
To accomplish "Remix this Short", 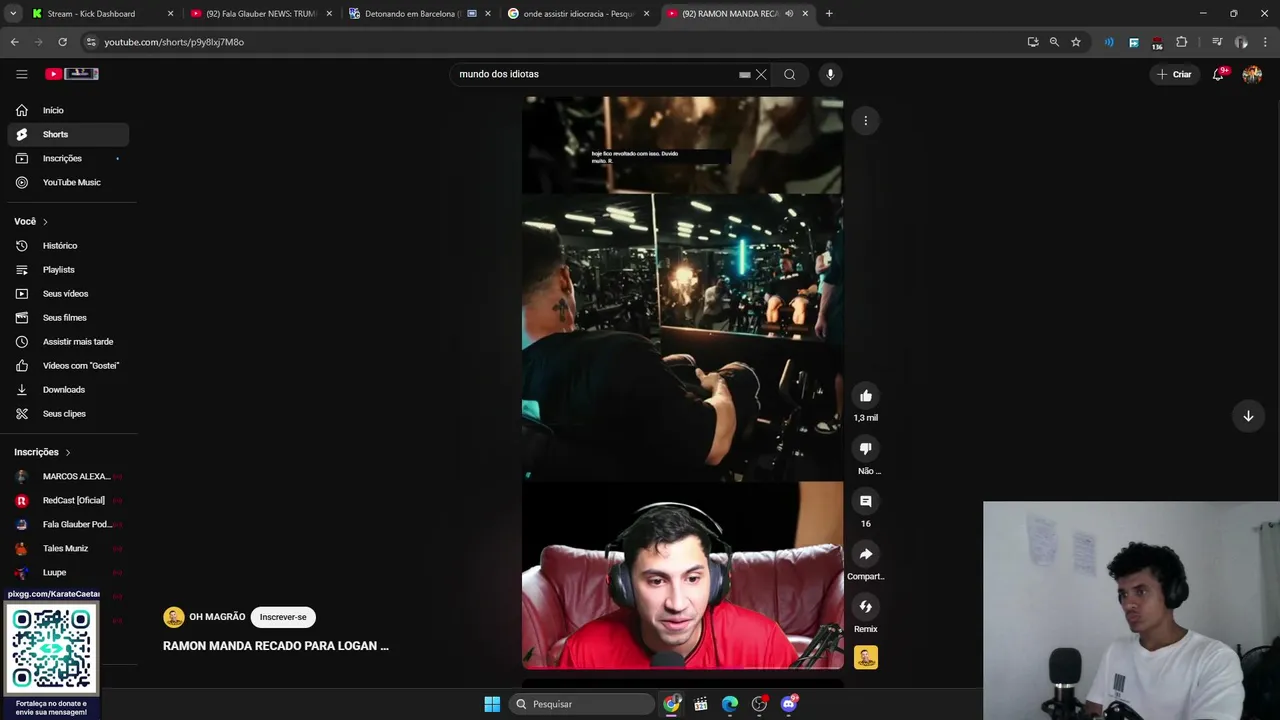I will click(866, 607).
